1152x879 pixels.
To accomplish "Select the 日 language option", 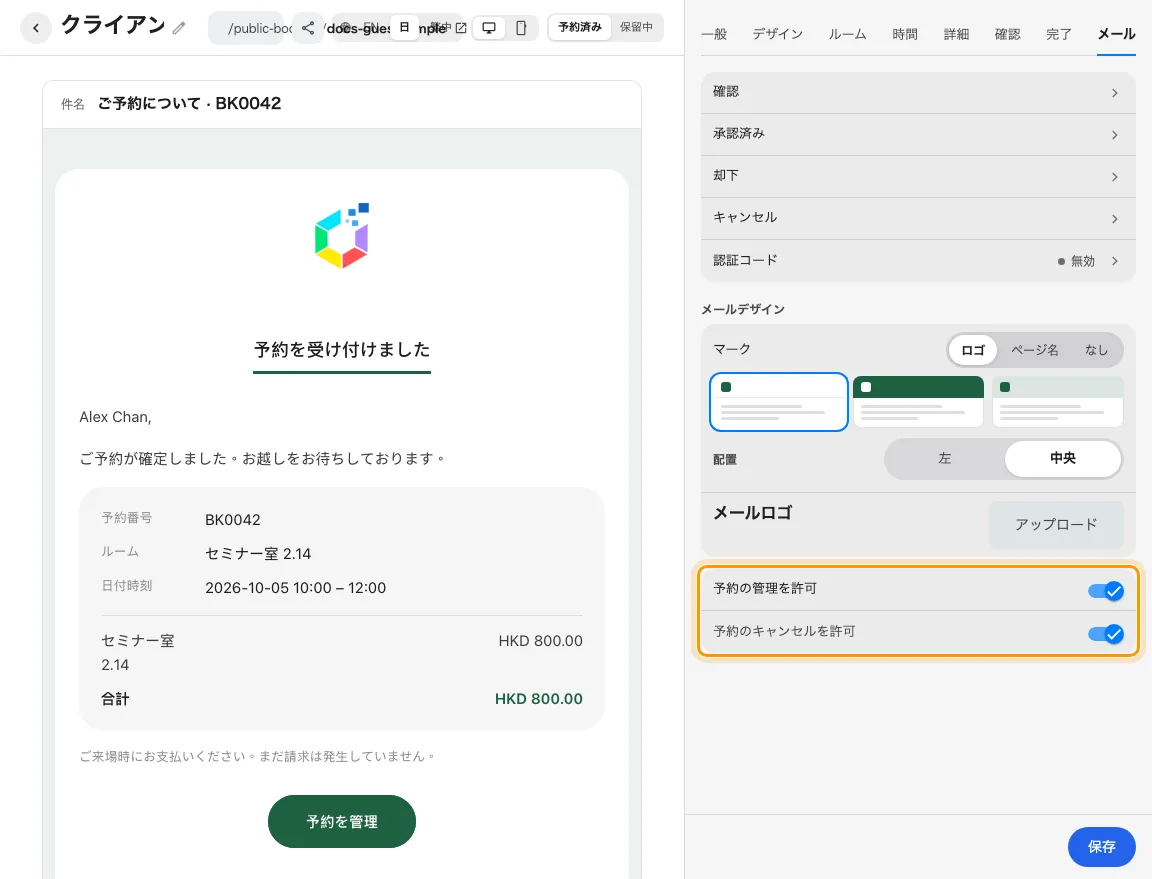I will pyautogui.click(x=404, y=27).
